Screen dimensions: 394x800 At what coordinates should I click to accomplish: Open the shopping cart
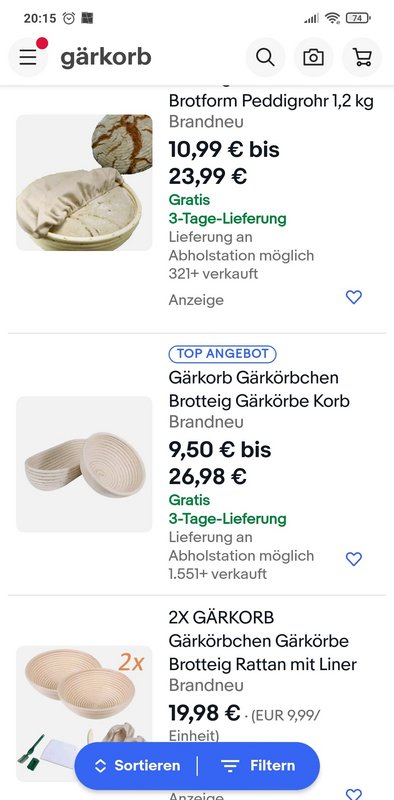(362, 57)
